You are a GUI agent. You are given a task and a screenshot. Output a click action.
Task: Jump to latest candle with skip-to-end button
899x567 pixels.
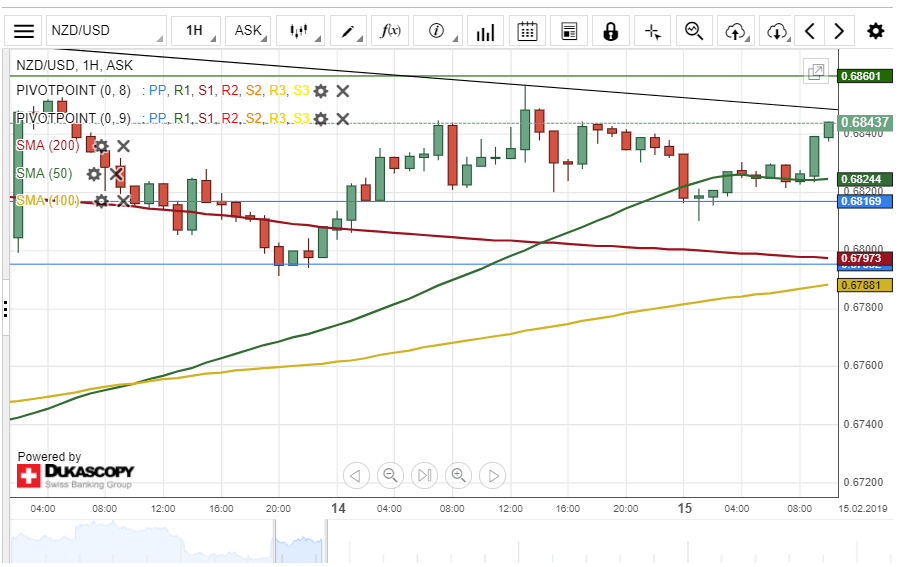(x=425, y=475)
